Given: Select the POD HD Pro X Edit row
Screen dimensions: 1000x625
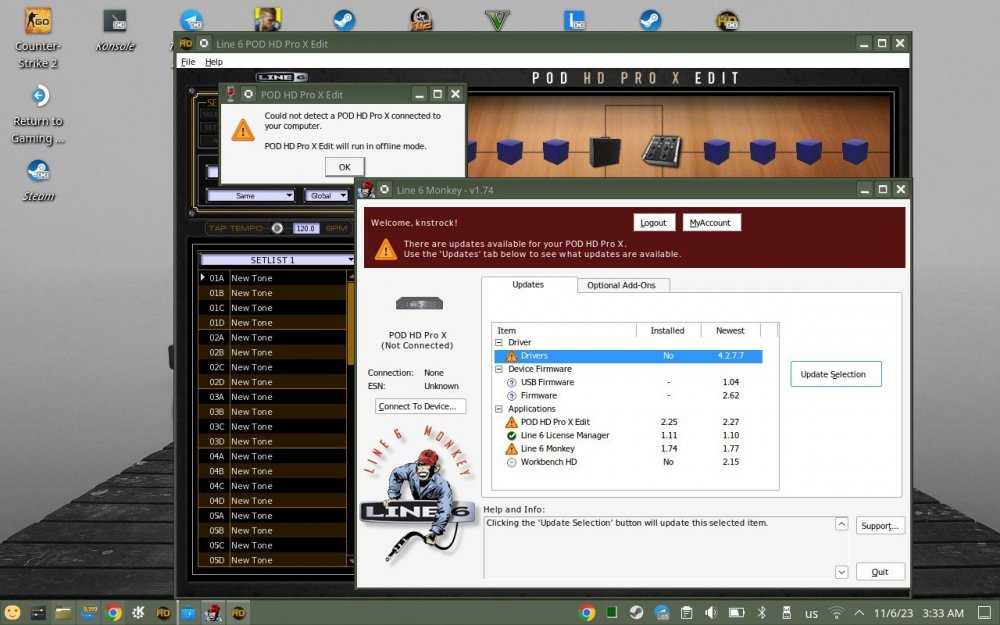Looking at the screenshot, I should point(555,422).
